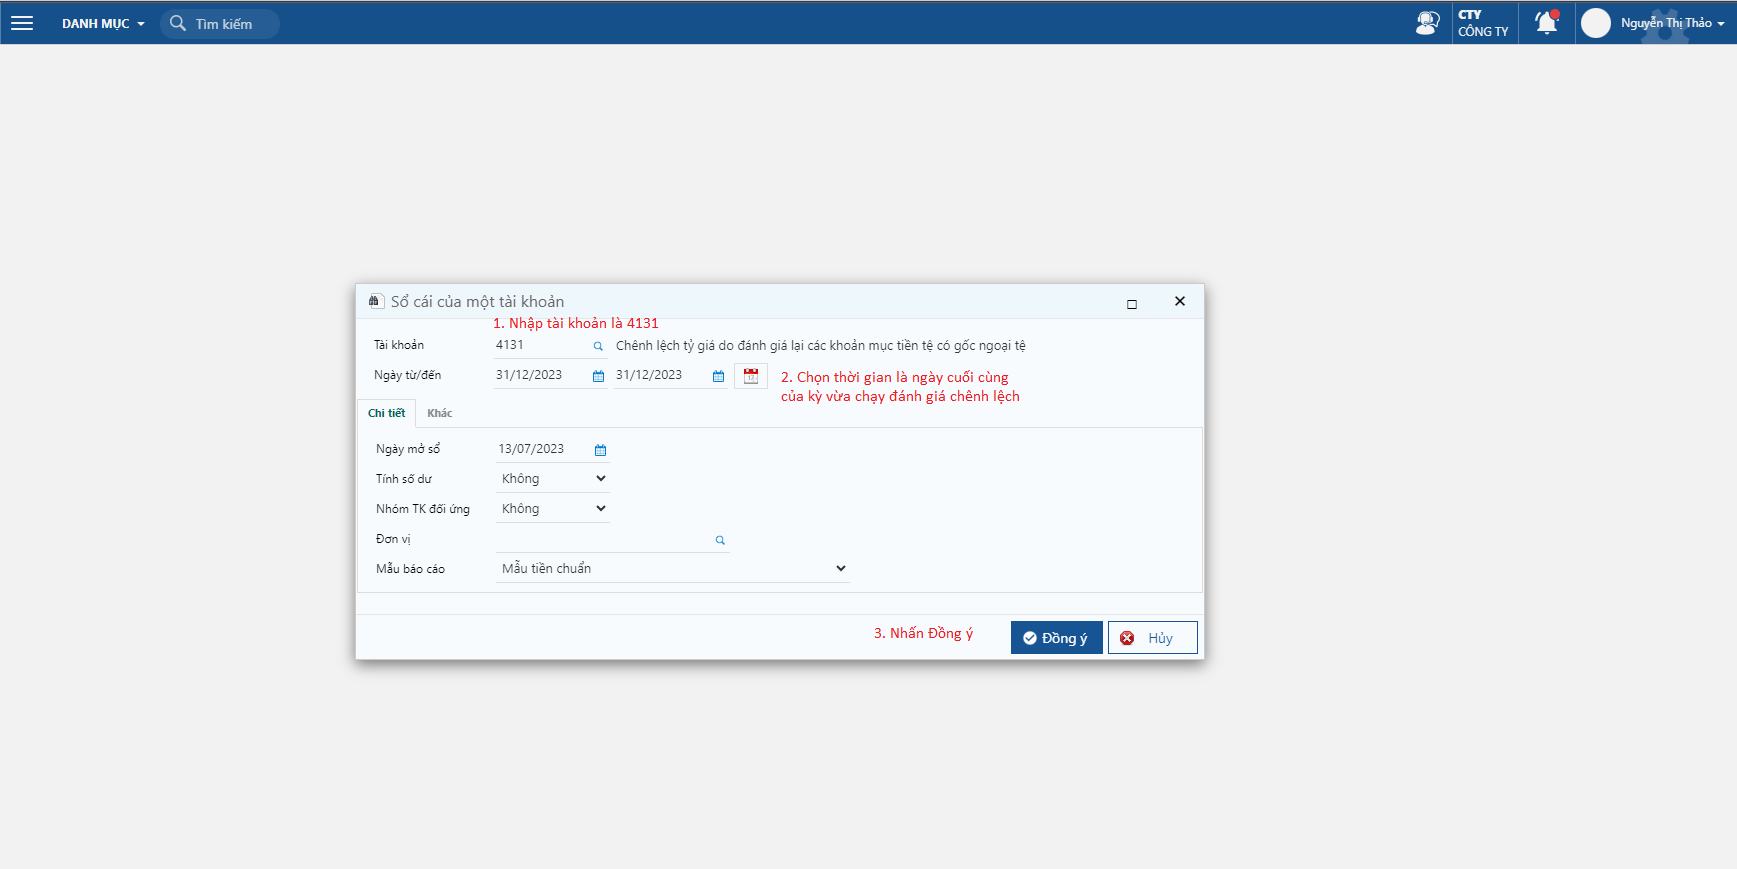
Task: Click the period quick-select calendar button
Action: (751, 376)
